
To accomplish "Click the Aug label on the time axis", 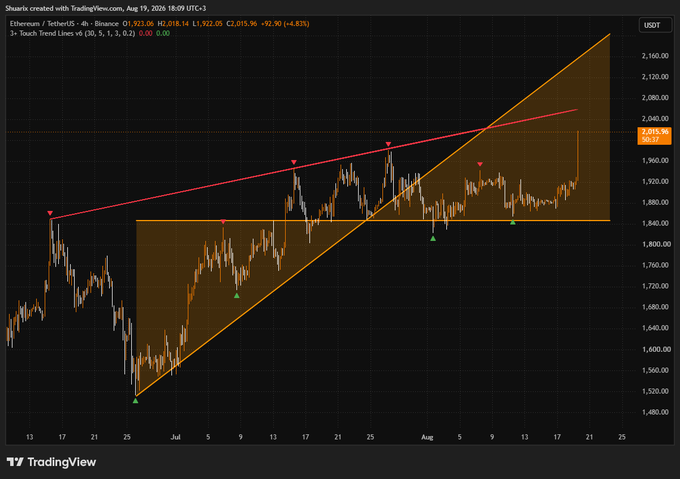I will pyautogui.click(x=427, y=437).
